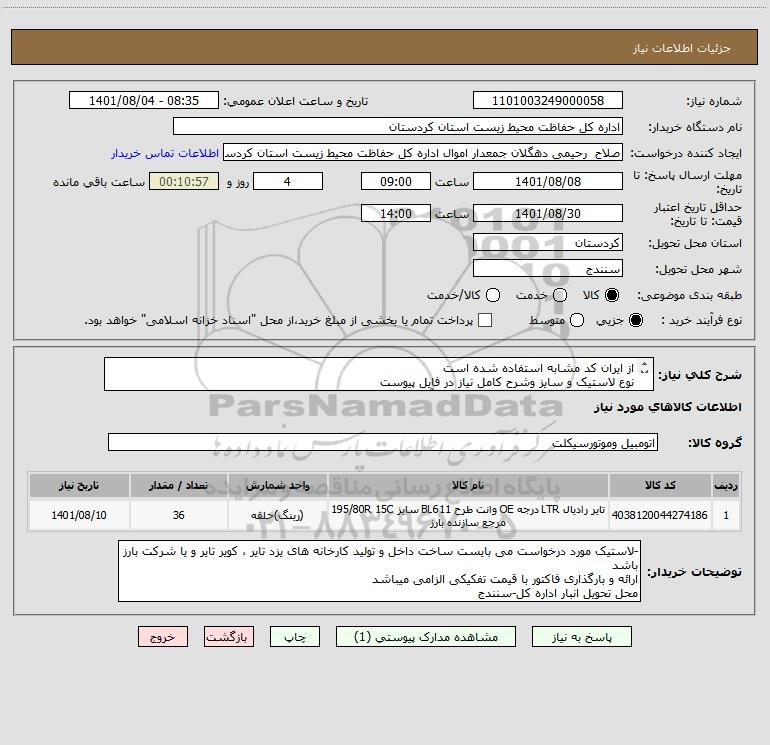Click the announcement date field 1401/08/04 - 08:35
The height and width of the screenshot is (745, 770).
[x=144, y=101]
